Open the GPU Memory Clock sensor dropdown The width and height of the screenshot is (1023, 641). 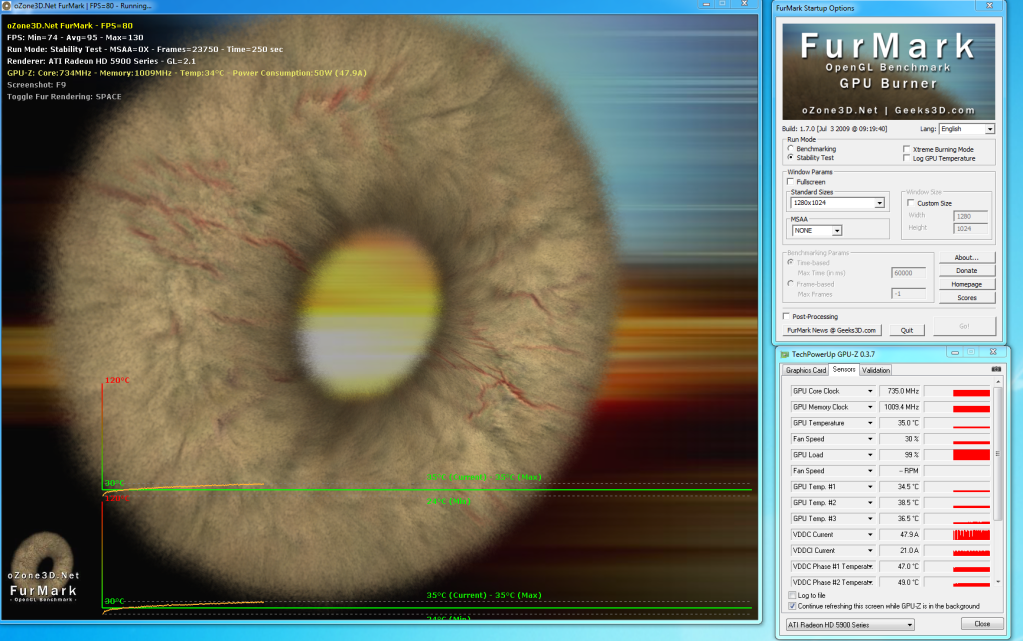click(x=870, y=407)
